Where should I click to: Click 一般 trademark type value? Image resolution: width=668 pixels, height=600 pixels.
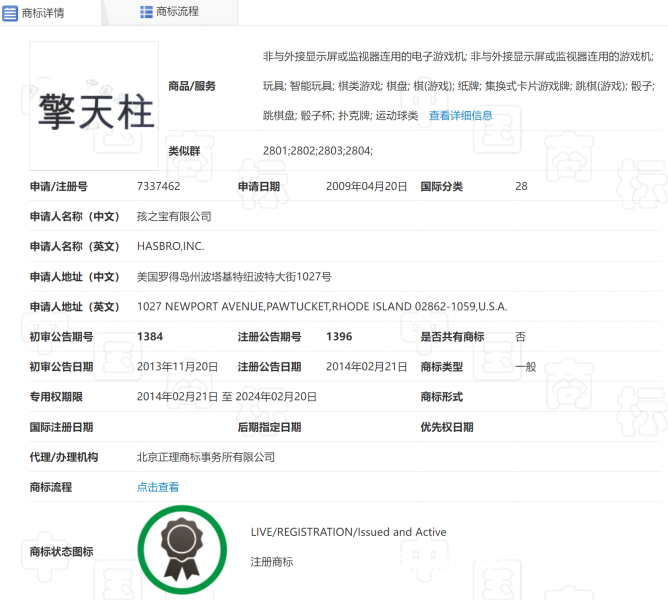(526, 367)
